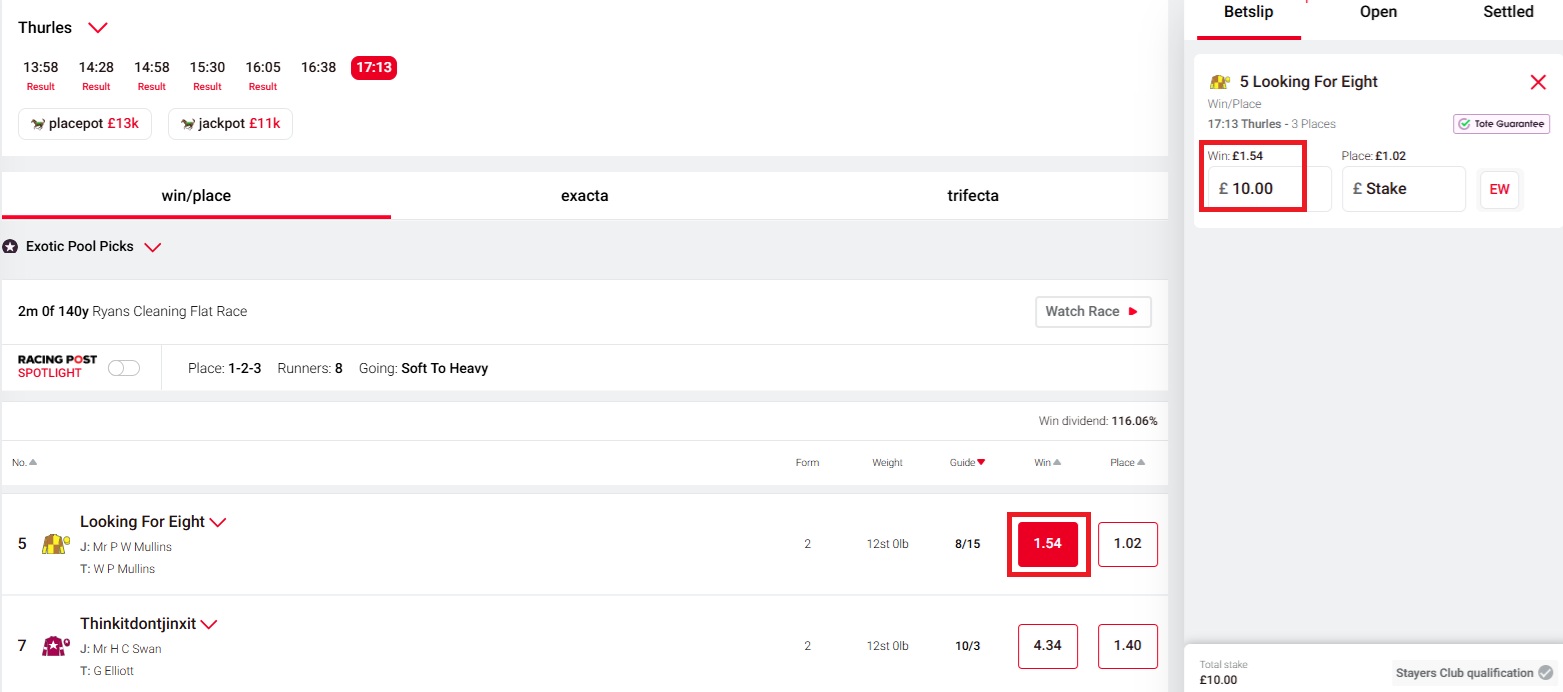1563x692 pixels.
Task: Collapse the Exotic Pool Picks section
Action: (x=152, y=246)
